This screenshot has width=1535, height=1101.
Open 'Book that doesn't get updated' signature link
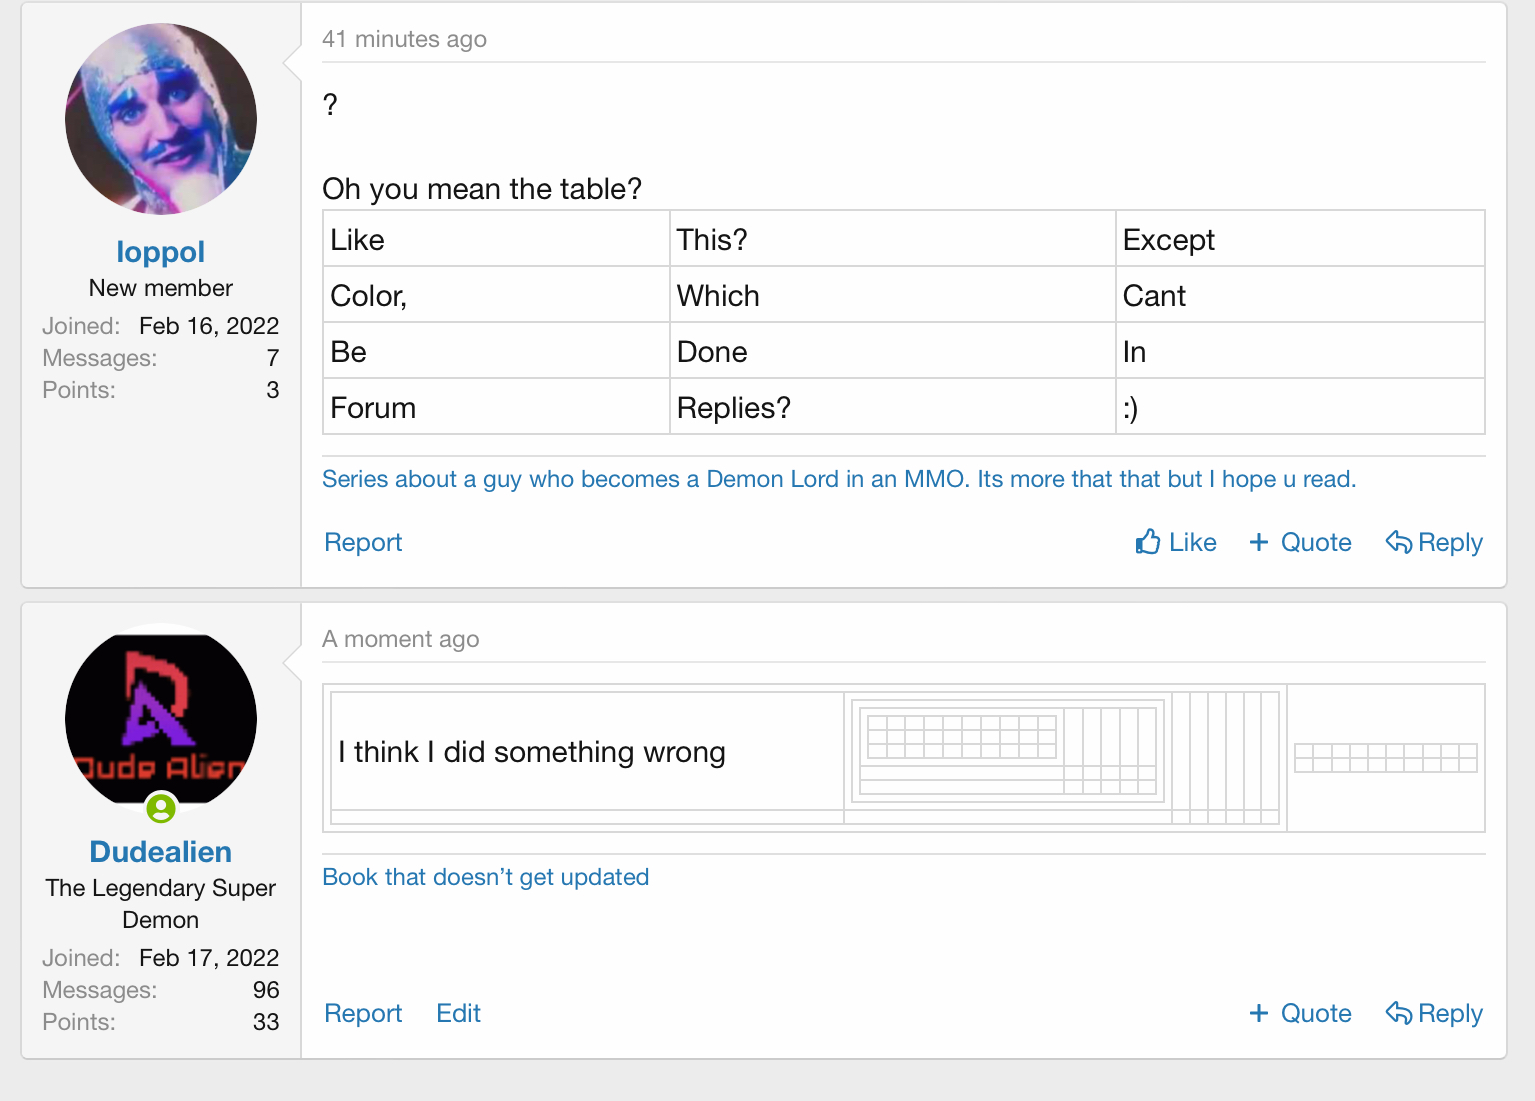coord(485,877)
